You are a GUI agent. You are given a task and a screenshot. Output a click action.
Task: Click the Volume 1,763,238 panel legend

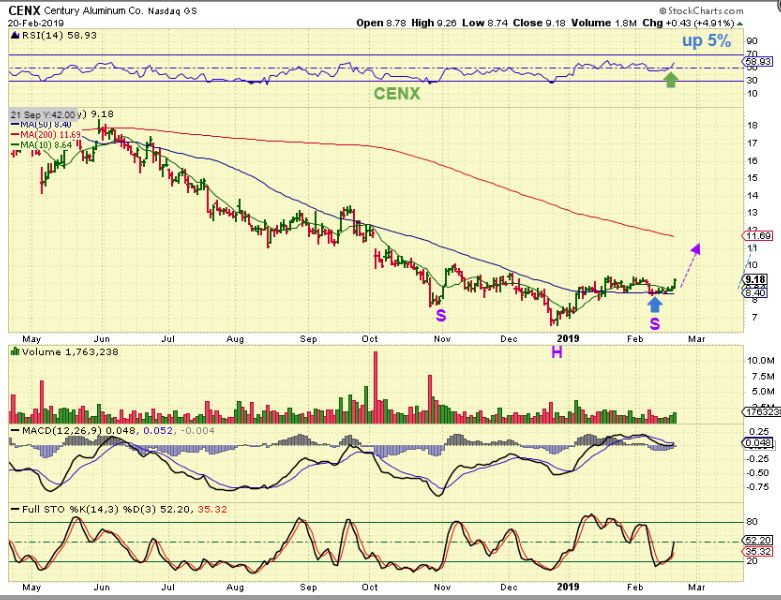tap(70, 352)
